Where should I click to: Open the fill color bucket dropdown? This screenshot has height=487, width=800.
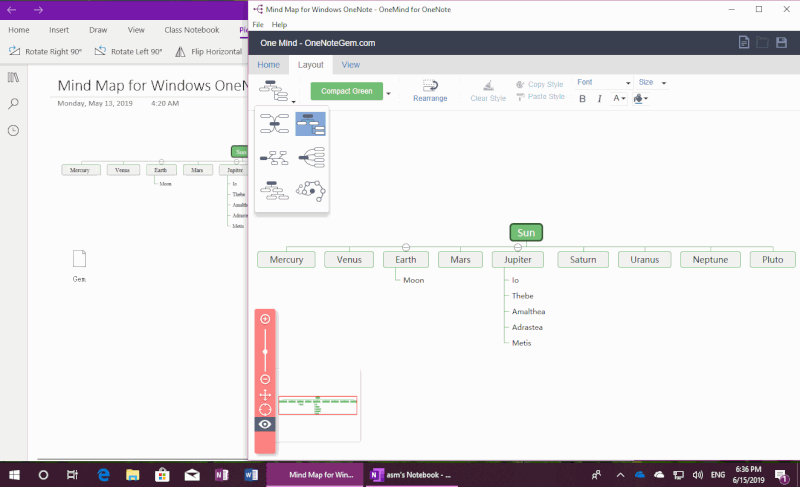coord(640,98)
